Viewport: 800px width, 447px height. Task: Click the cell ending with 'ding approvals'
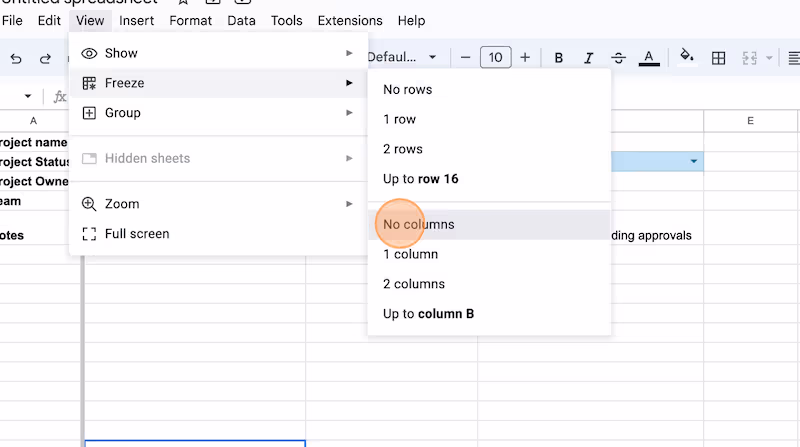pos(657,235)
